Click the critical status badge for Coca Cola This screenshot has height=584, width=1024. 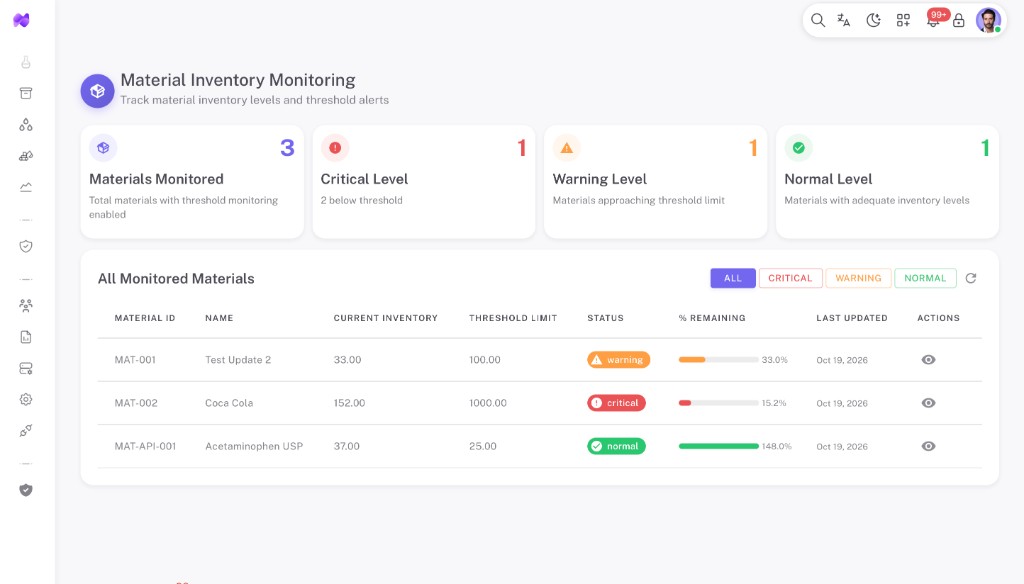(x=616, y=403)
